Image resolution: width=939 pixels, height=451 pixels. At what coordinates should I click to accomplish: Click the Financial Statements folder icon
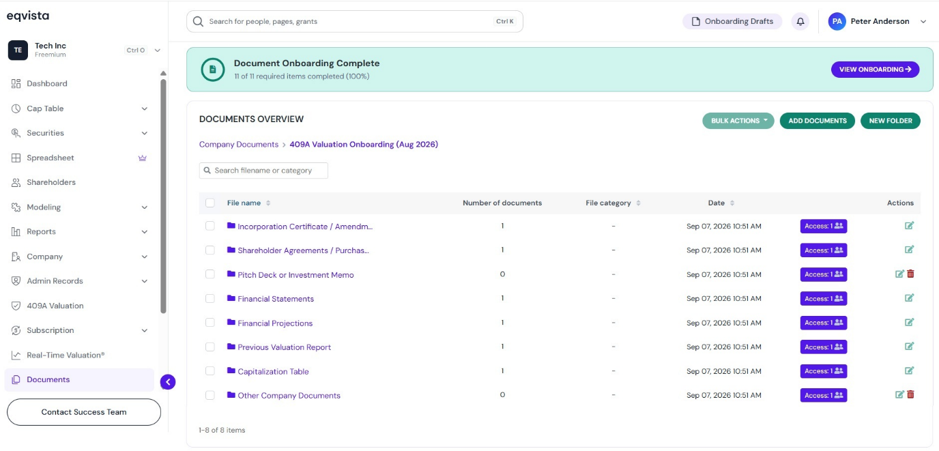pyautogui.click(x=231, y=298)
